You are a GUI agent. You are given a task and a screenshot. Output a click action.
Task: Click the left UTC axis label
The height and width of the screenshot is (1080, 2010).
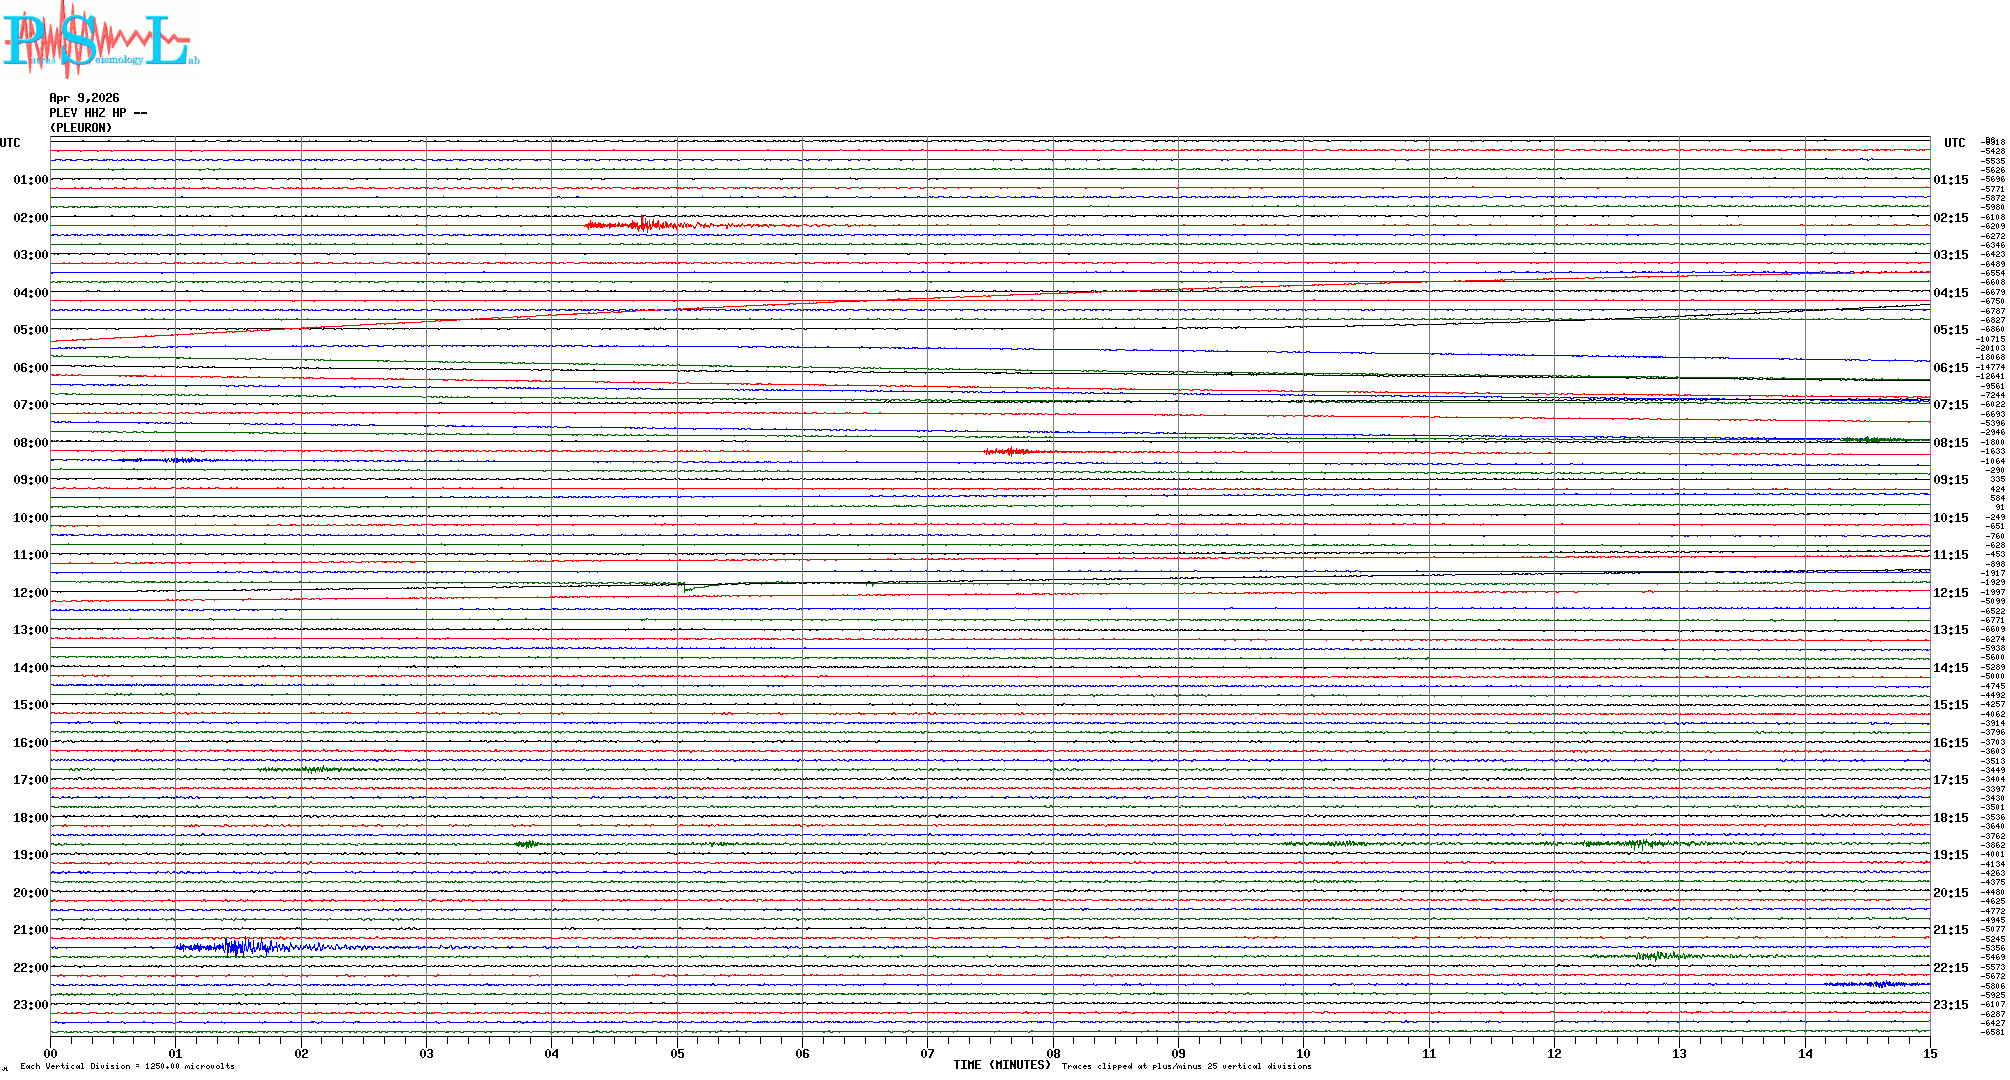click(10, 143)
